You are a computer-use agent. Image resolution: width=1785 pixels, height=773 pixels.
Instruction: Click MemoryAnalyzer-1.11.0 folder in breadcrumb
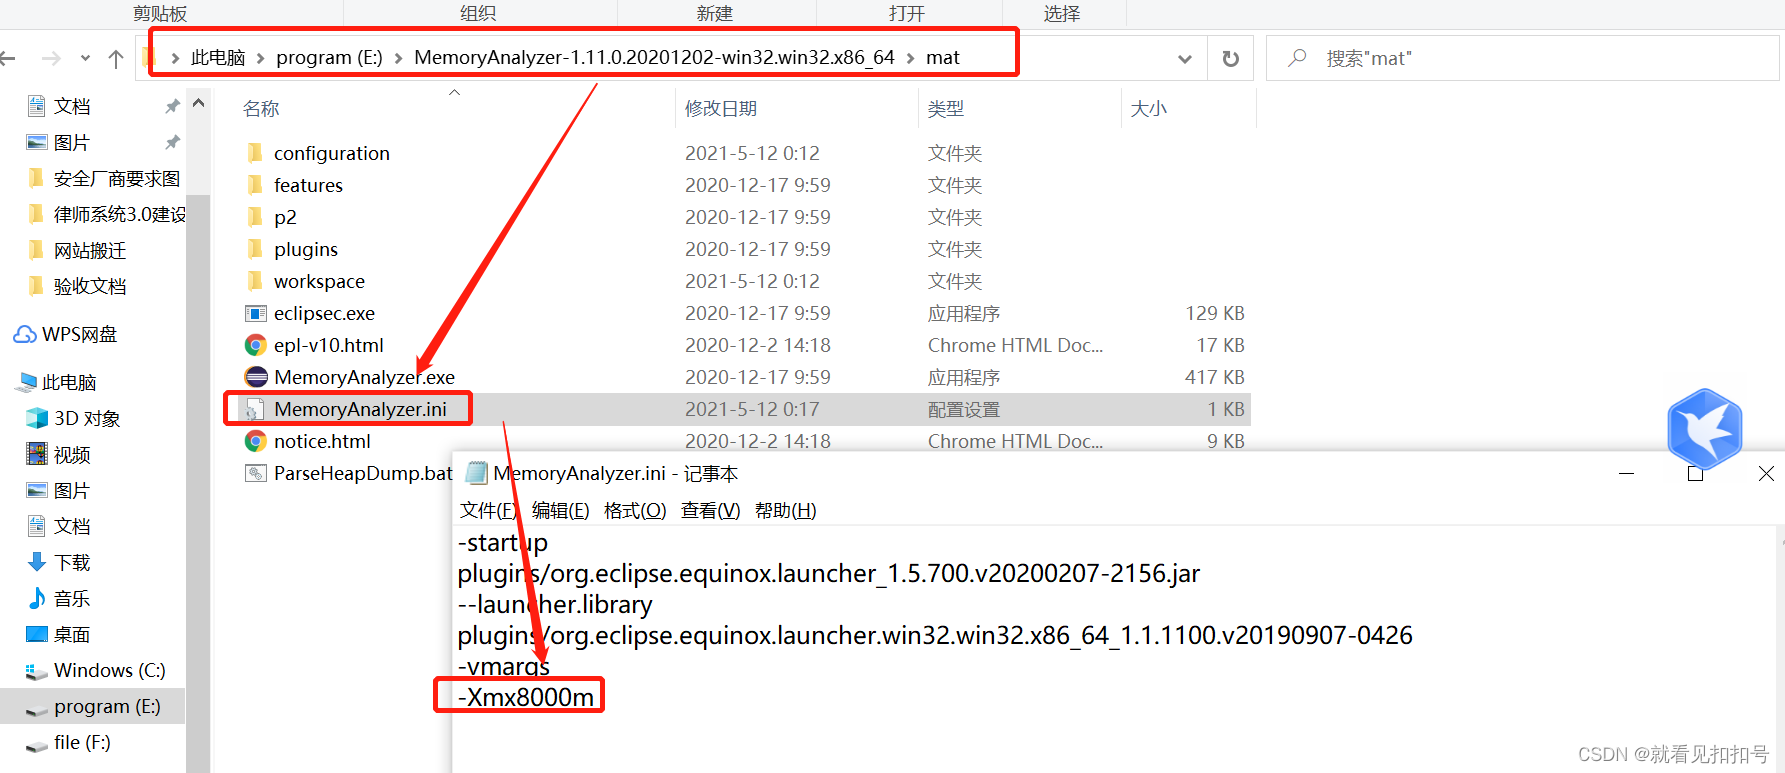click(x=654, y=58)
